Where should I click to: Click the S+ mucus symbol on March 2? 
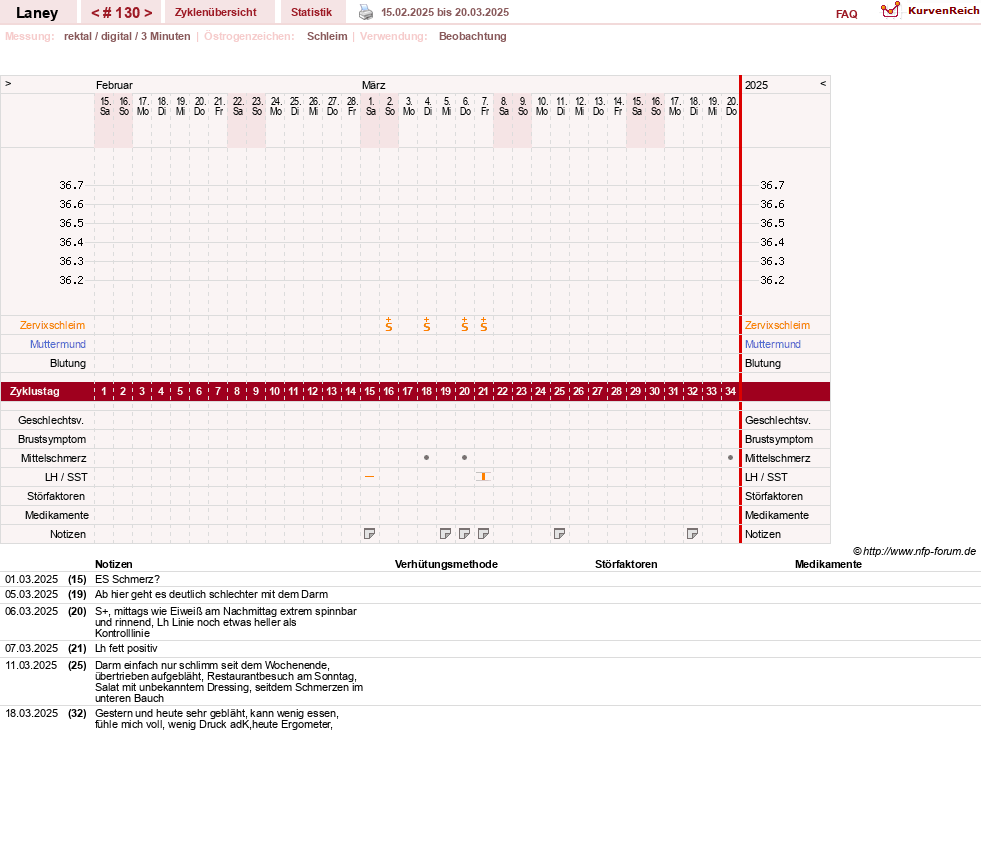(x=389, y=325)
